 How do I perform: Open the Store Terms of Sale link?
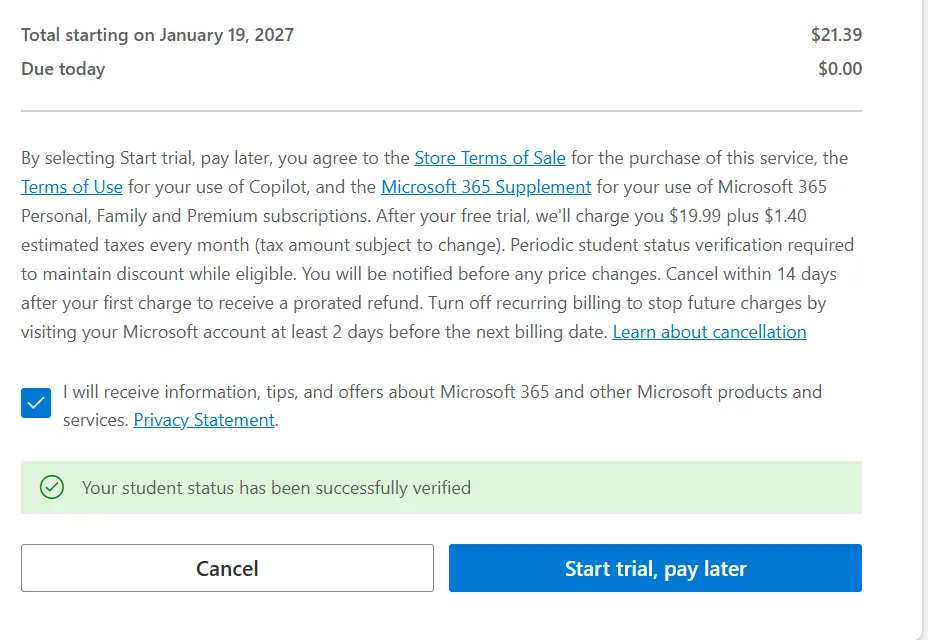490,158
